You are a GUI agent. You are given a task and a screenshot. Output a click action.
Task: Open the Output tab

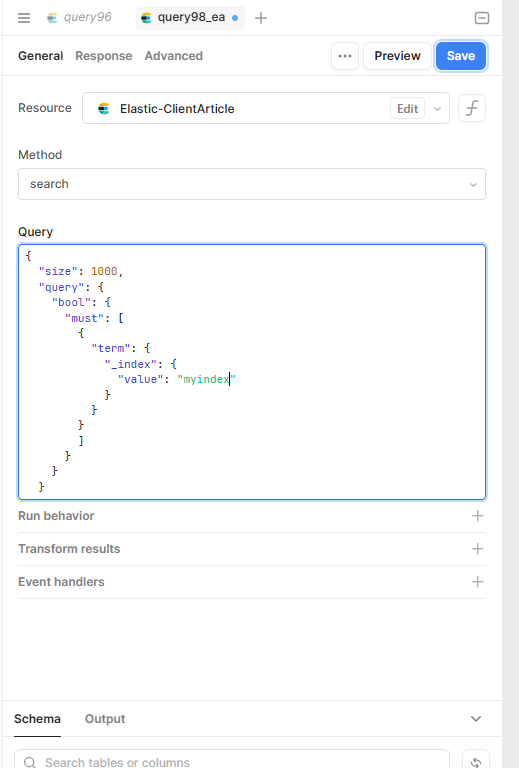coord(105,719)
